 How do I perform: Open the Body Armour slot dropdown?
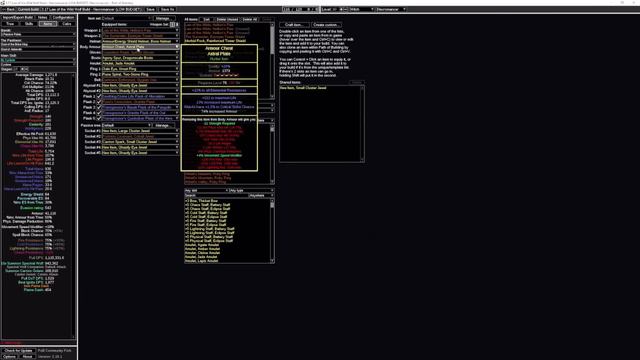coord(140,47)
